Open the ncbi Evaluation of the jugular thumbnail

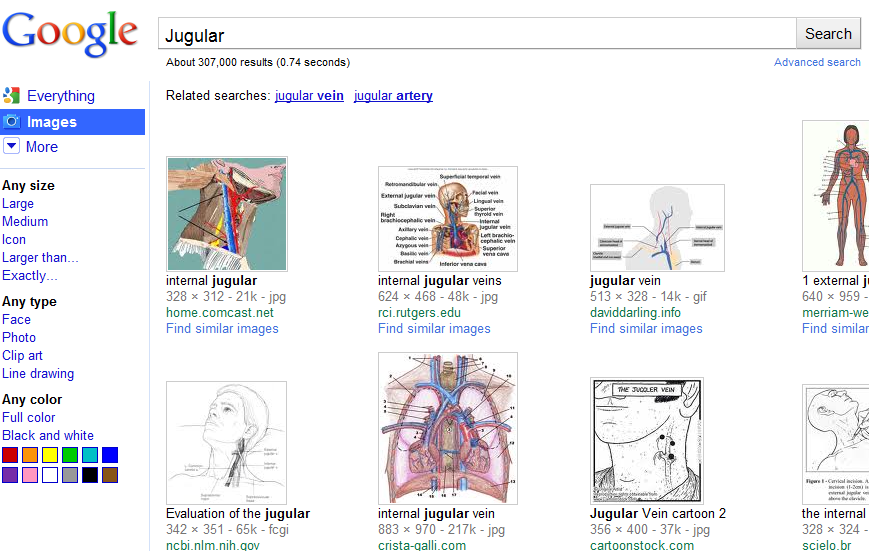coord(227,443)
